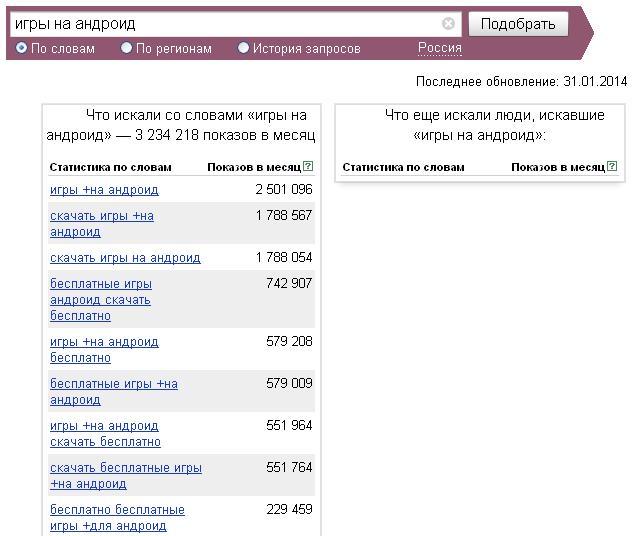Viewport: 639px width, 536px height.
Task: Open 'бесплатные игры андроид скачать бесплатно' link
Action: pyautogui.click(x=101, y=300)
